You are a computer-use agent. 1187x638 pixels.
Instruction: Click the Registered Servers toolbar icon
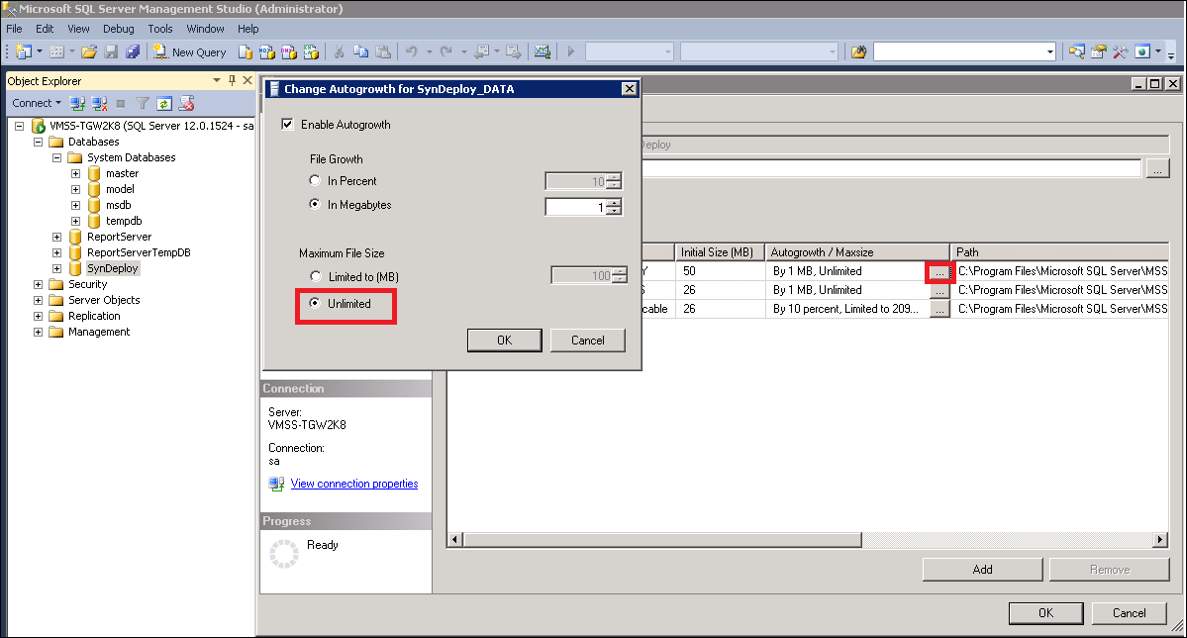(x=1076, y=51)
